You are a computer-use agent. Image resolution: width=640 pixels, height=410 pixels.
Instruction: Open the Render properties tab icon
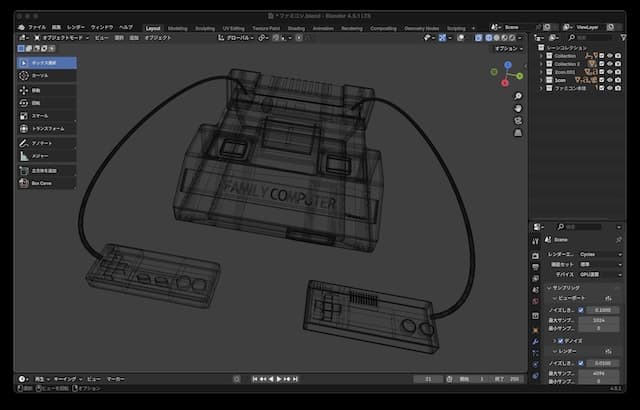click(x=536, y=256)
